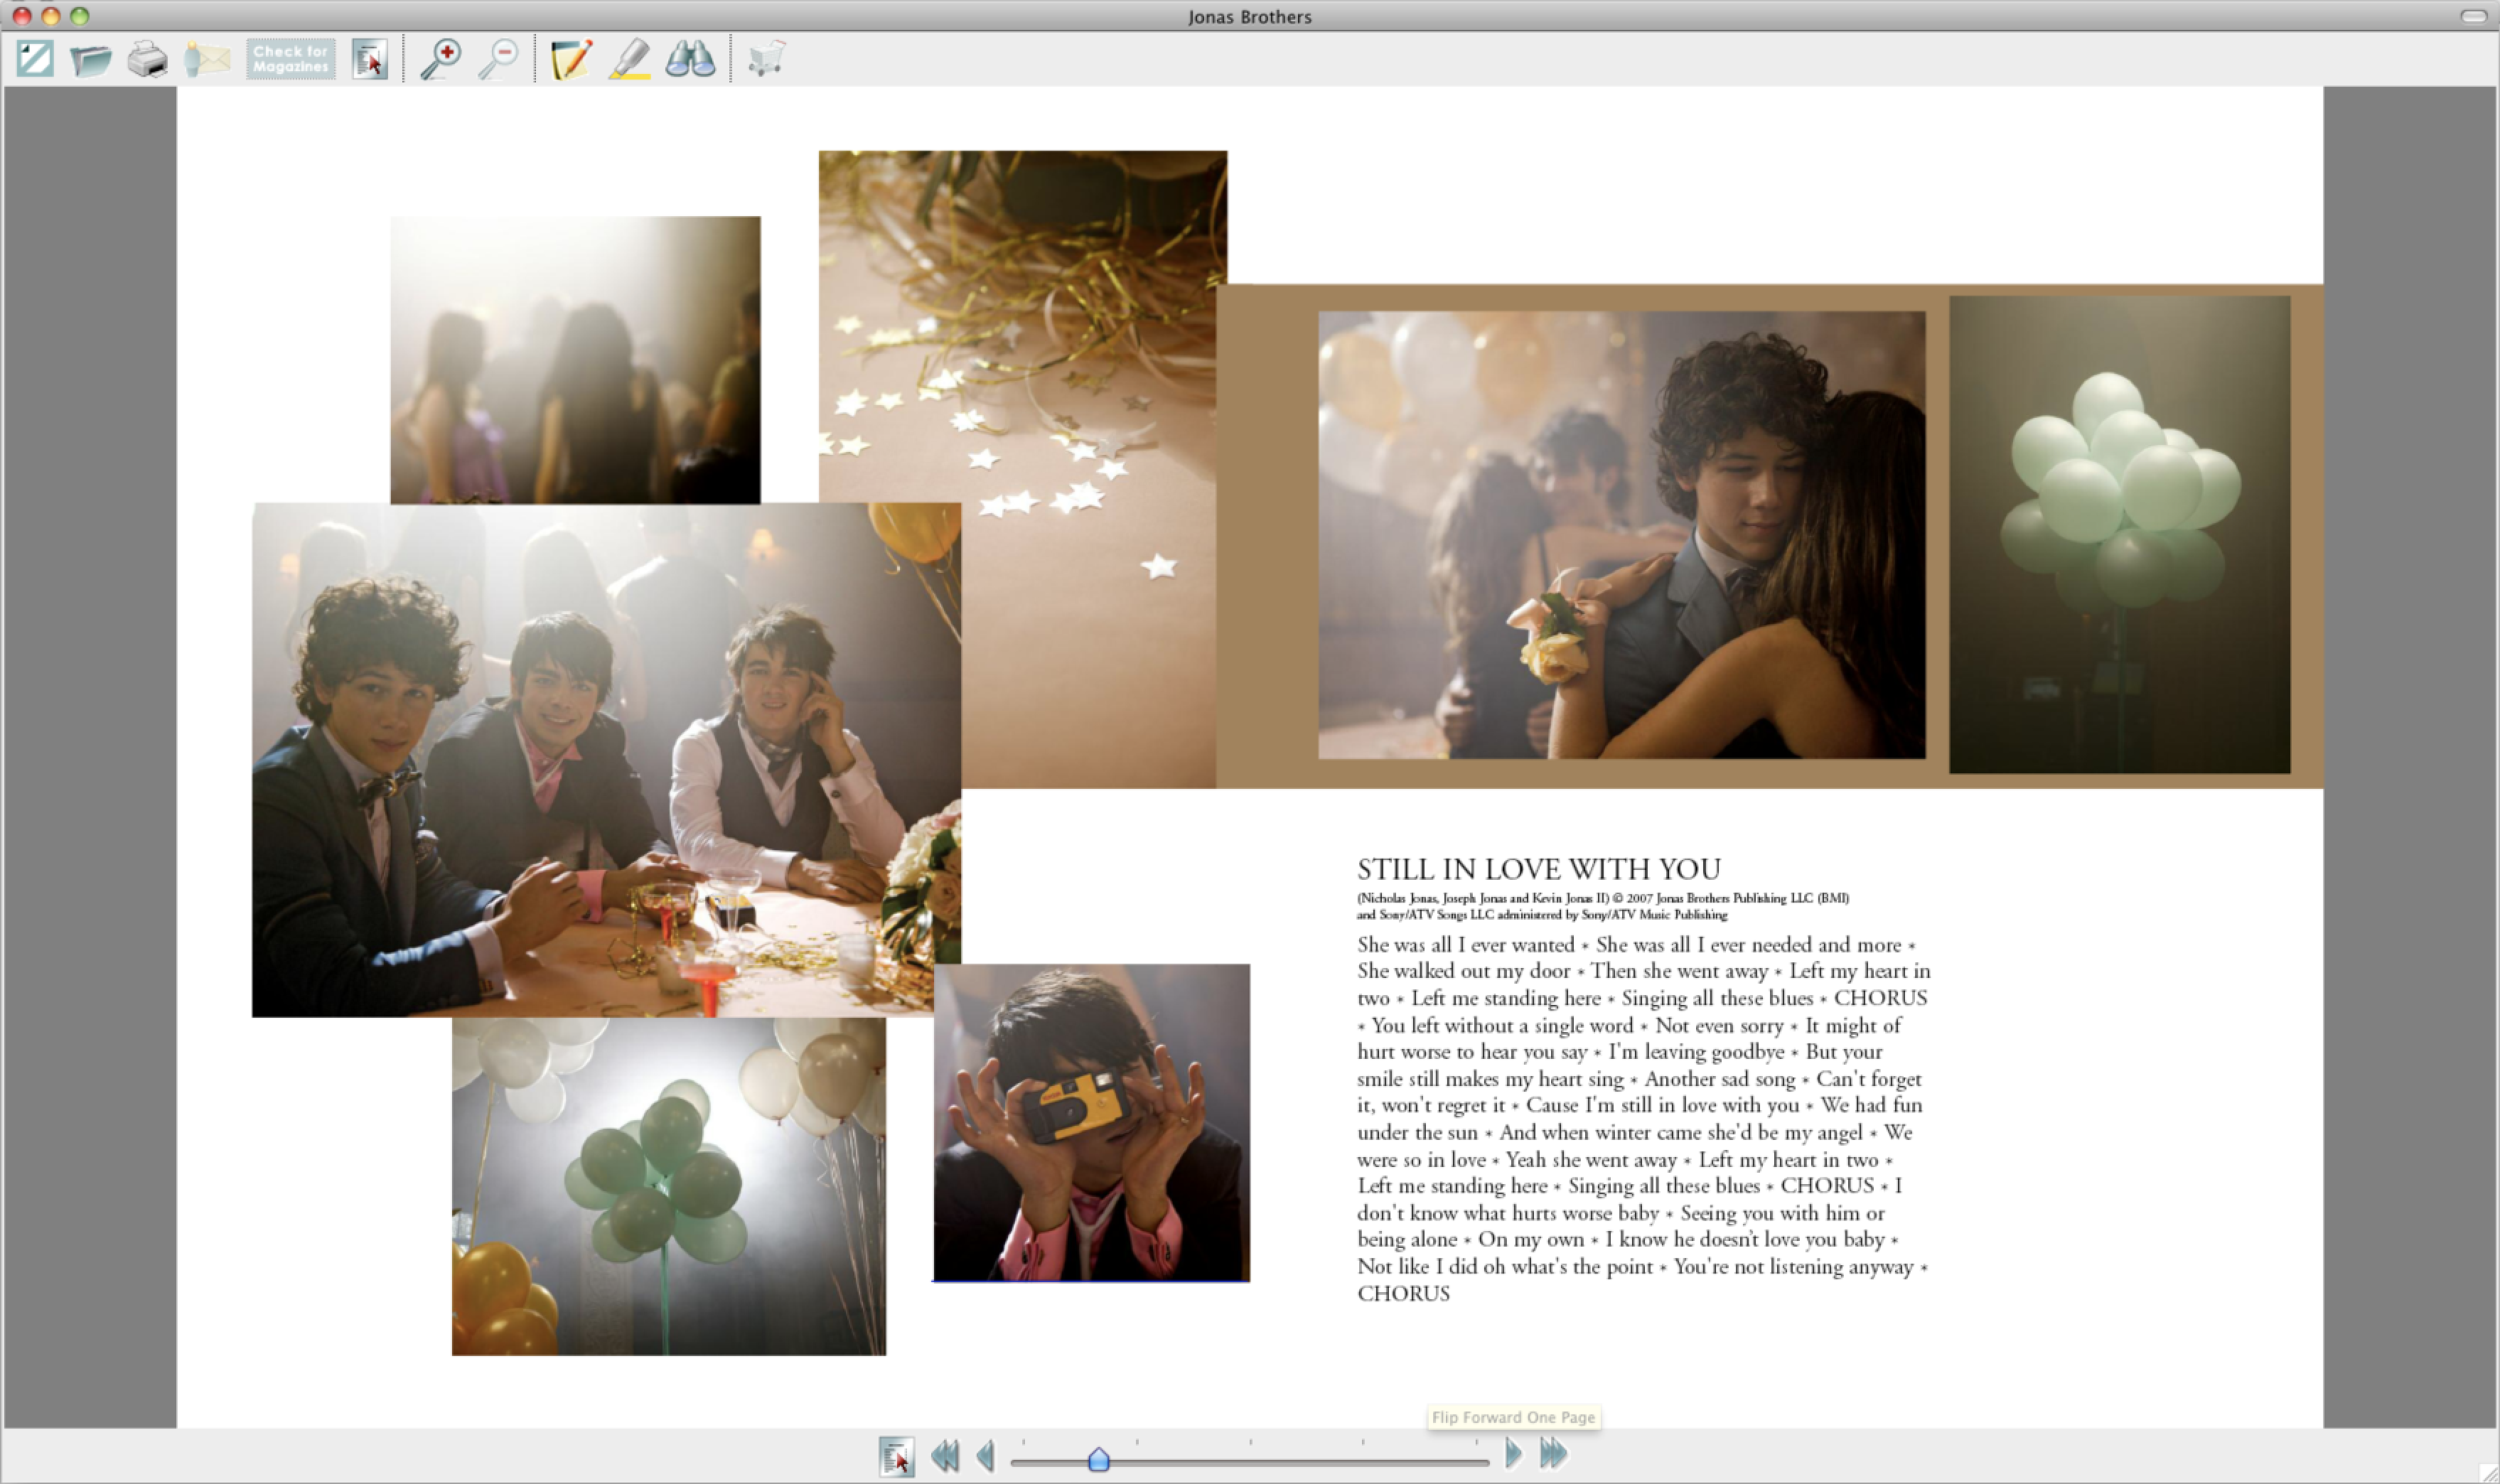Click the notepad and pencil icon
This screenshot has height=1484, width=2500.
(571, 59)
